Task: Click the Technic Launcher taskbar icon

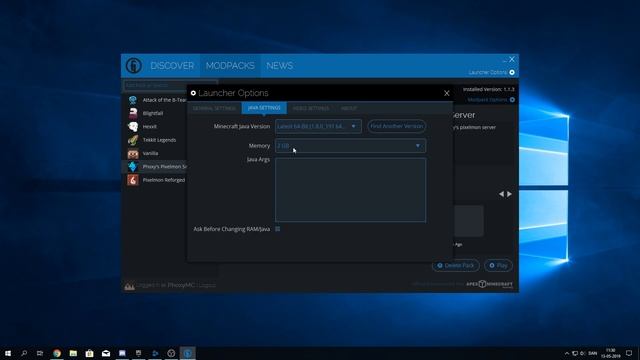Action: [187, 353]
